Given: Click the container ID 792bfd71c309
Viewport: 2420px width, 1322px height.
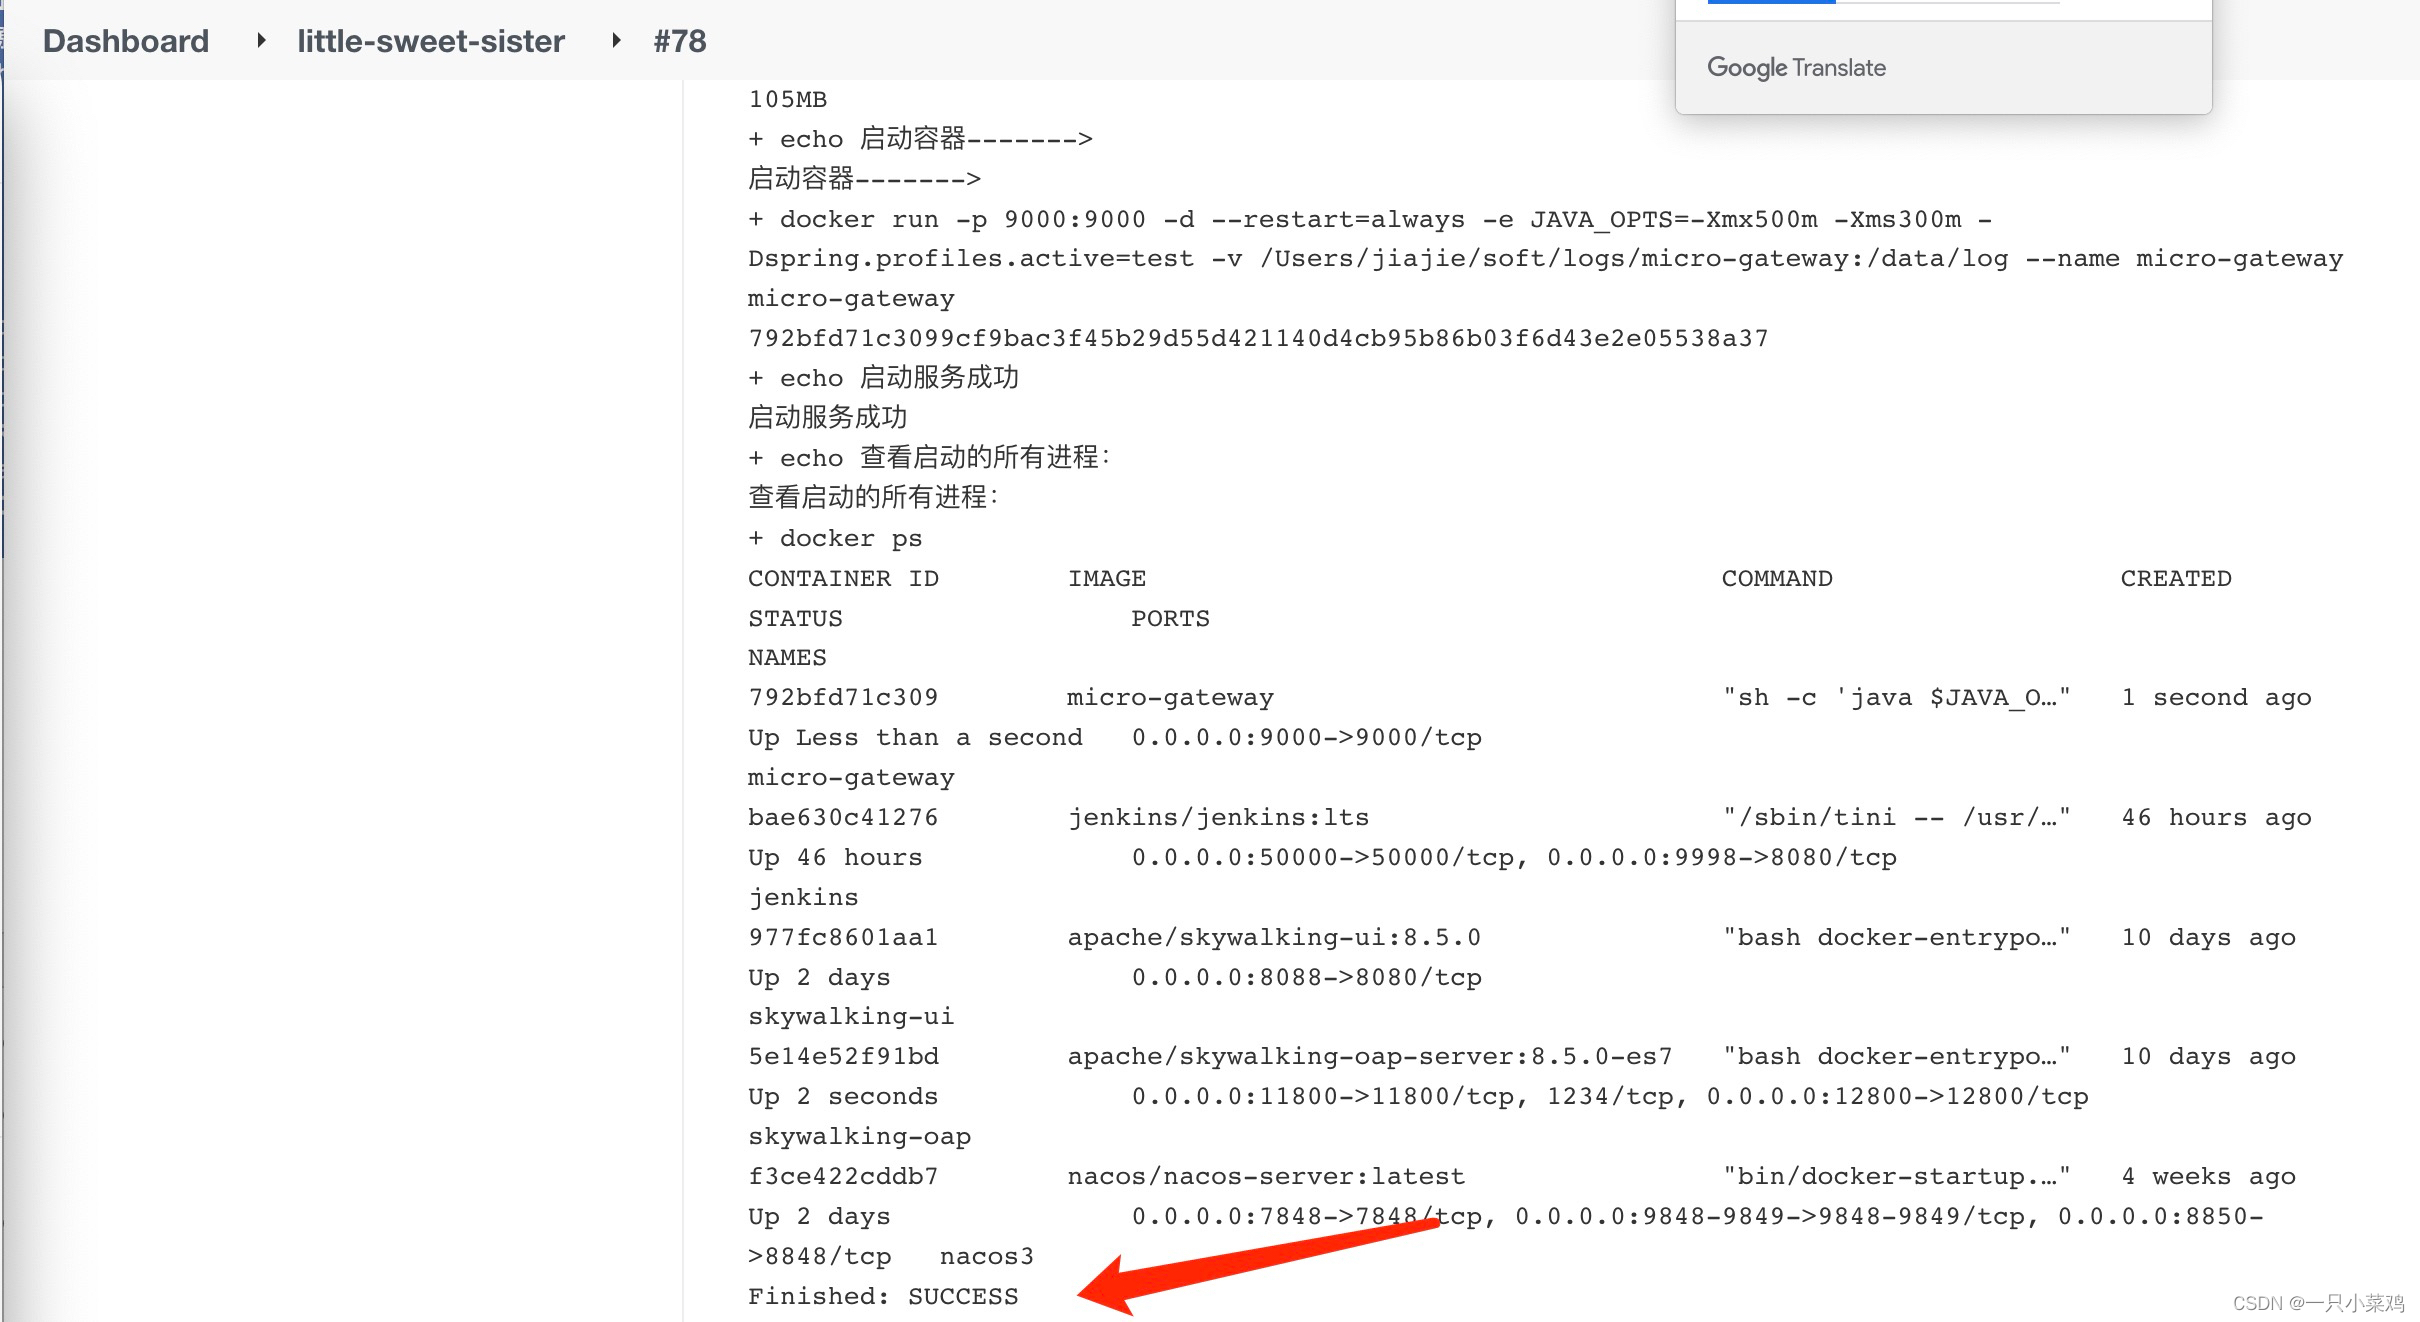Looking at the screenshot, I should click(x=843, y=697).
